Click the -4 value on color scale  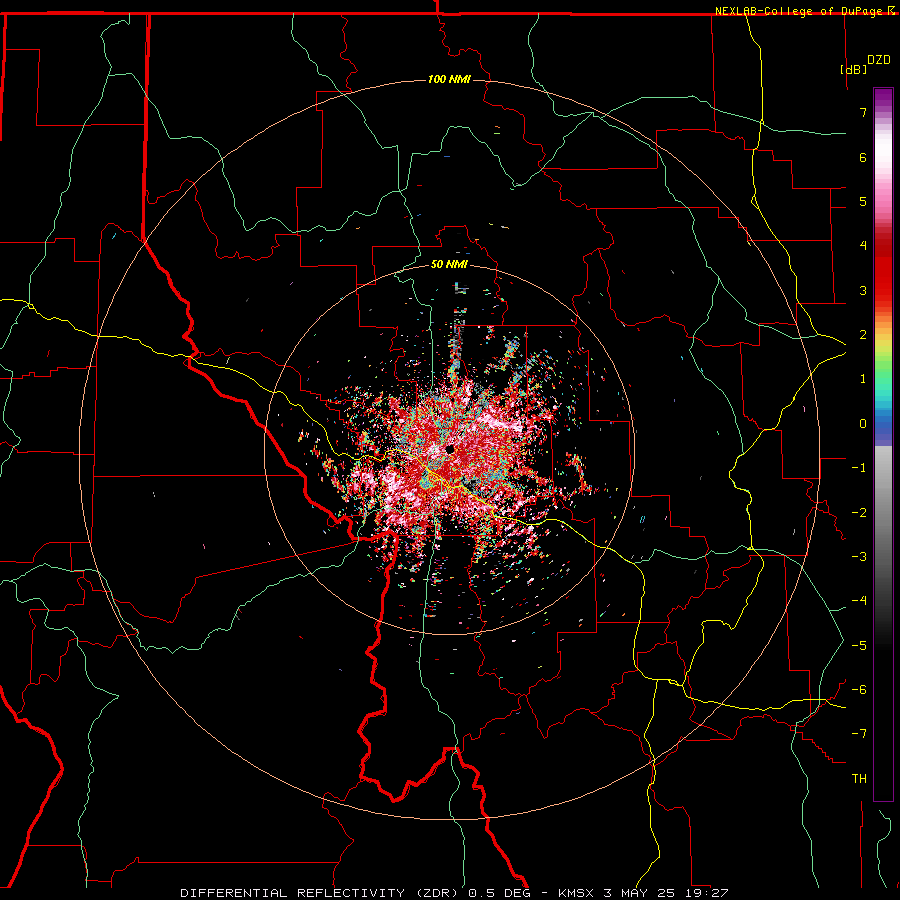click(859, 600)
